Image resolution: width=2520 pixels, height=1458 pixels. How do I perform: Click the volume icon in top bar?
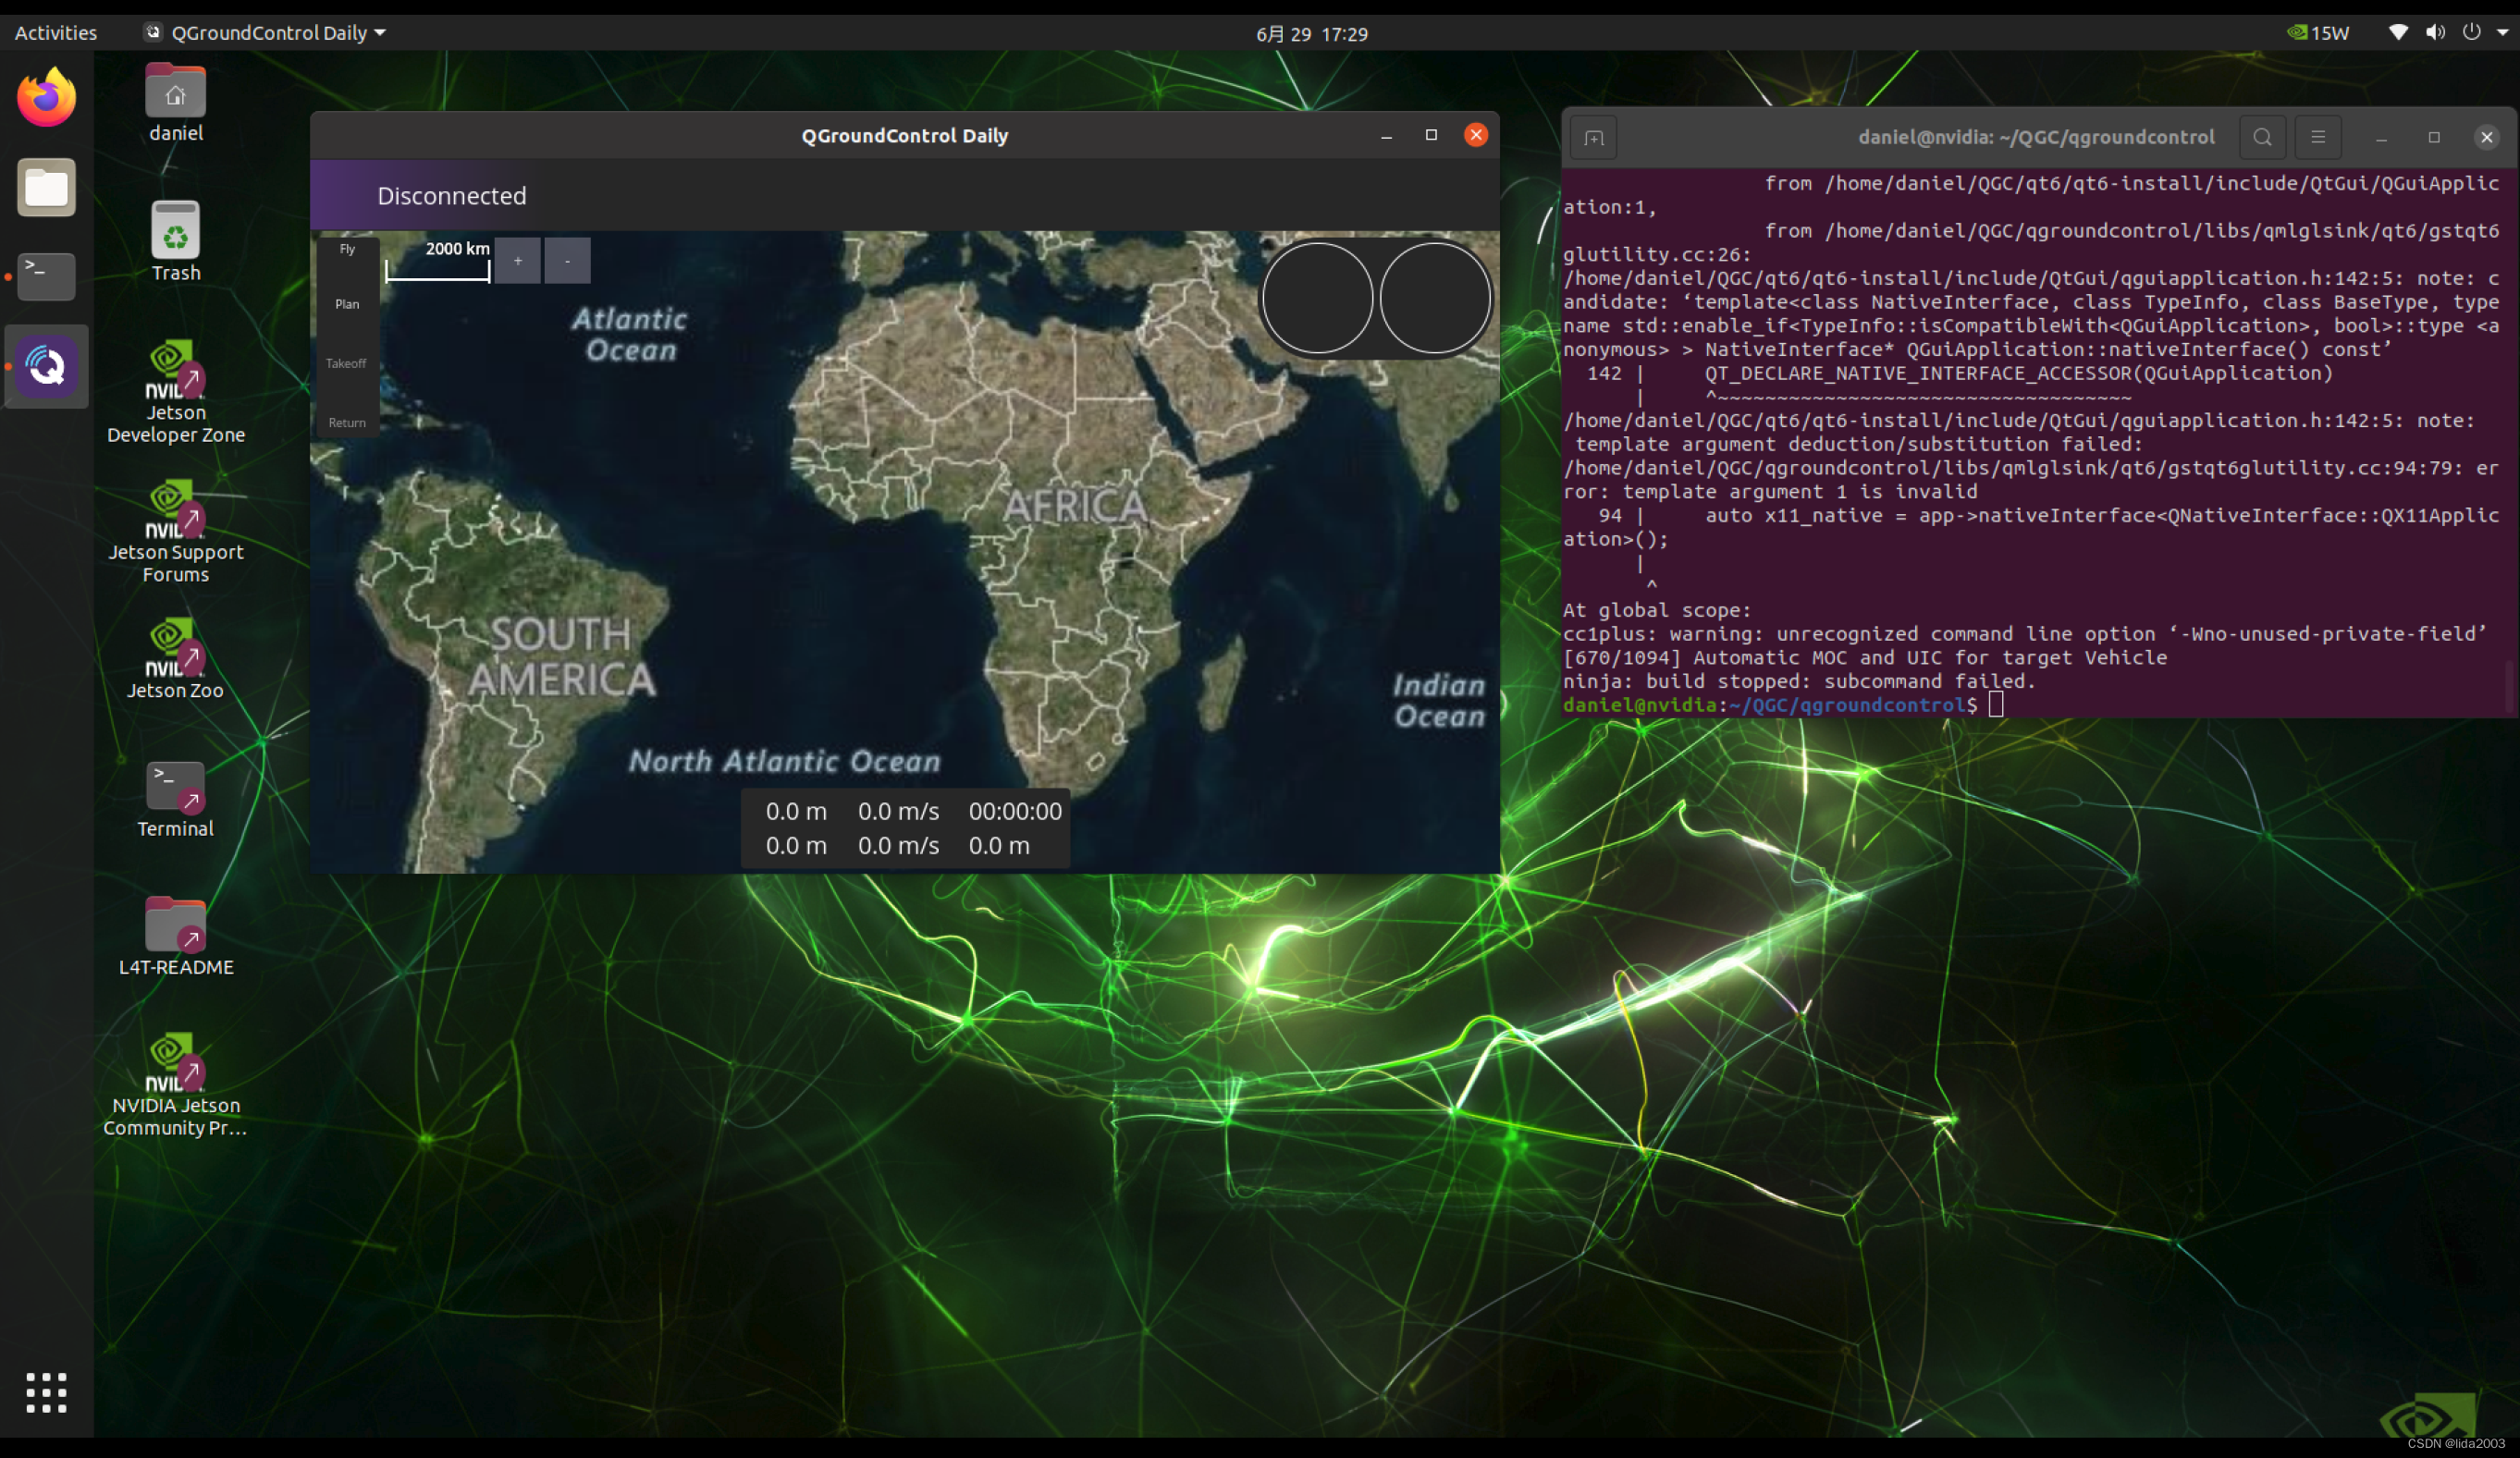[x=2435, y=32]
